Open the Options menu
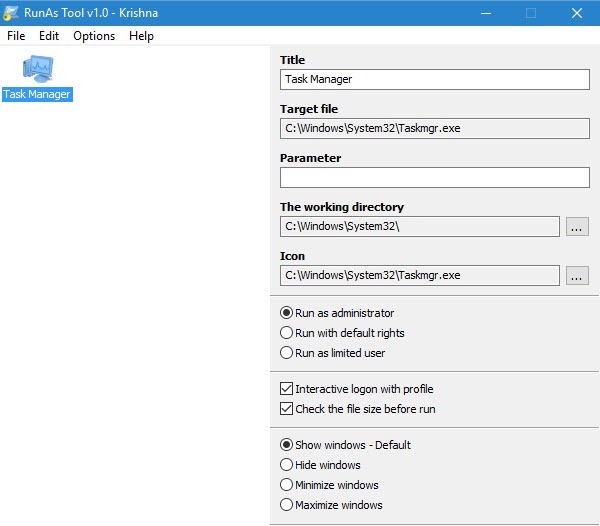The image size is (600, 526). (94, 36)
